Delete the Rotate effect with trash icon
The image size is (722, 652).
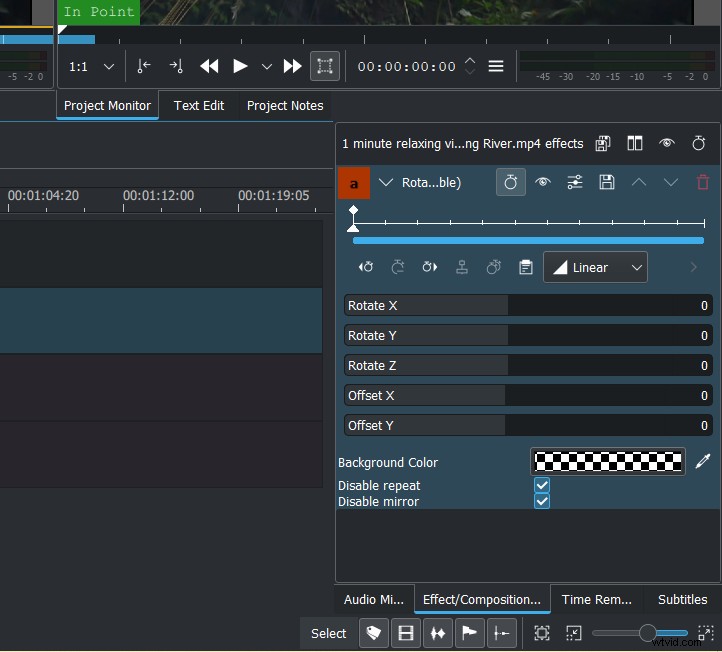(703, 182)
